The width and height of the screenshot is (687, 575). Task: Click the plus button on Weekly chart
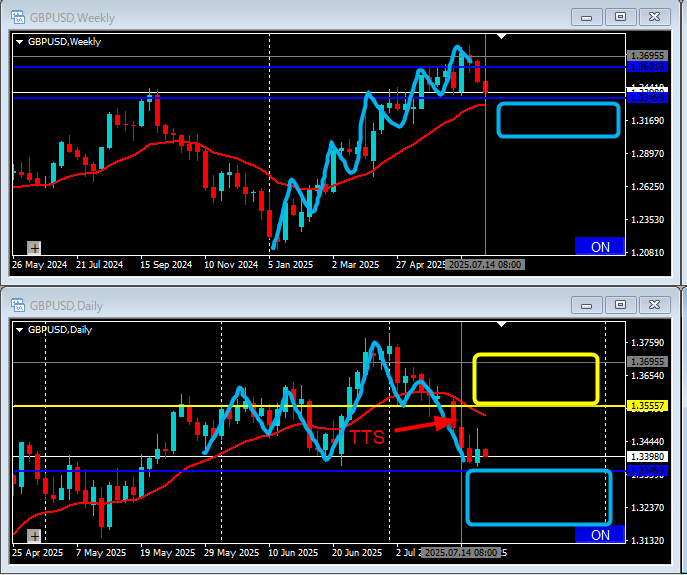[x=34, y=248]
